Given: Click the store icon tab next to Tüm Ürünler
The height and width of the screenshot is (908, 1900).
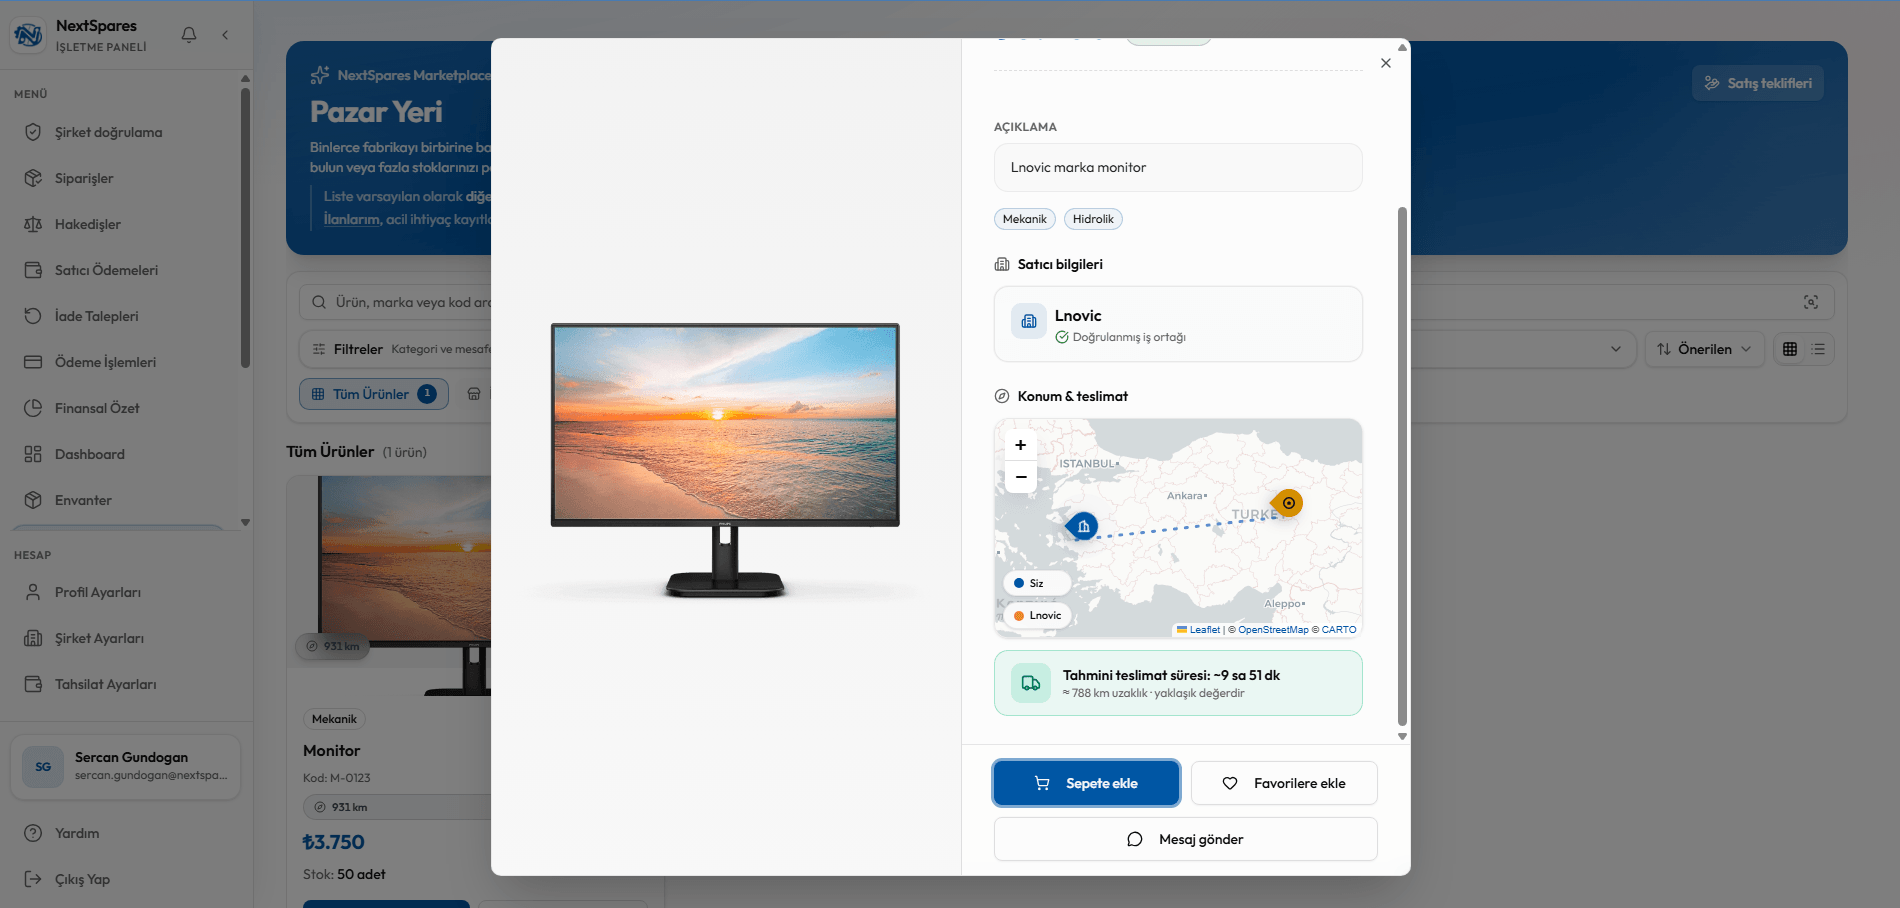Looking at the screenshot, I should click(x=474, y=394).
